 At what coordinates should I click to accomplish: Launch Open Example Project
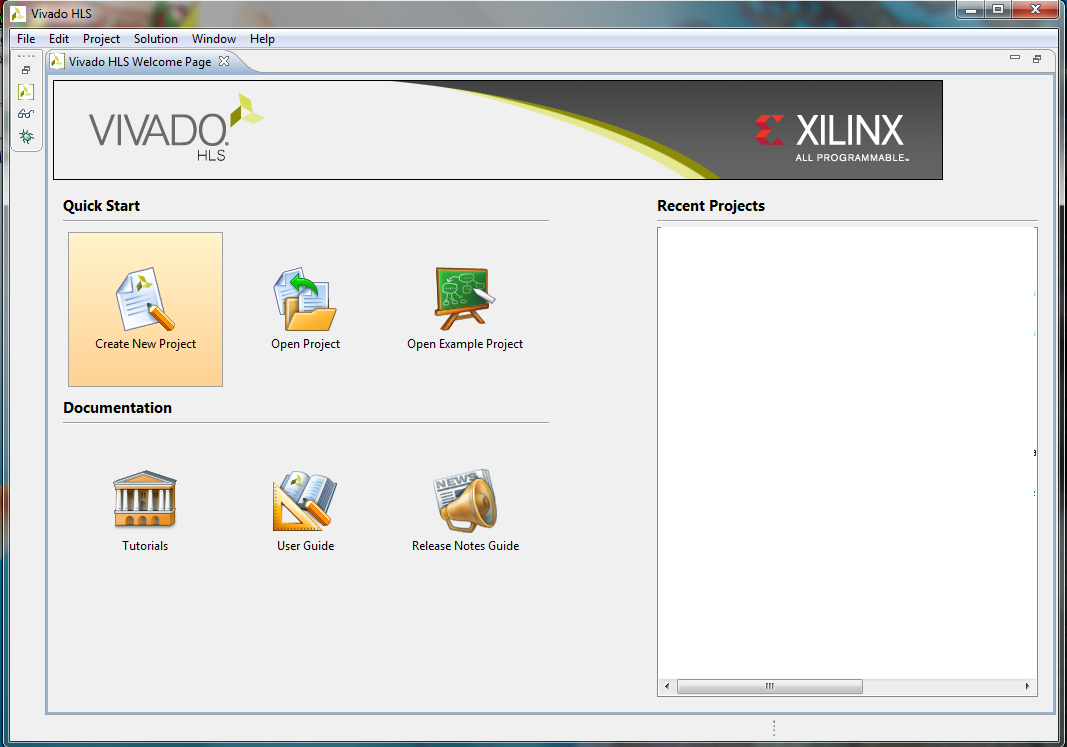click(x=465, y=309)
